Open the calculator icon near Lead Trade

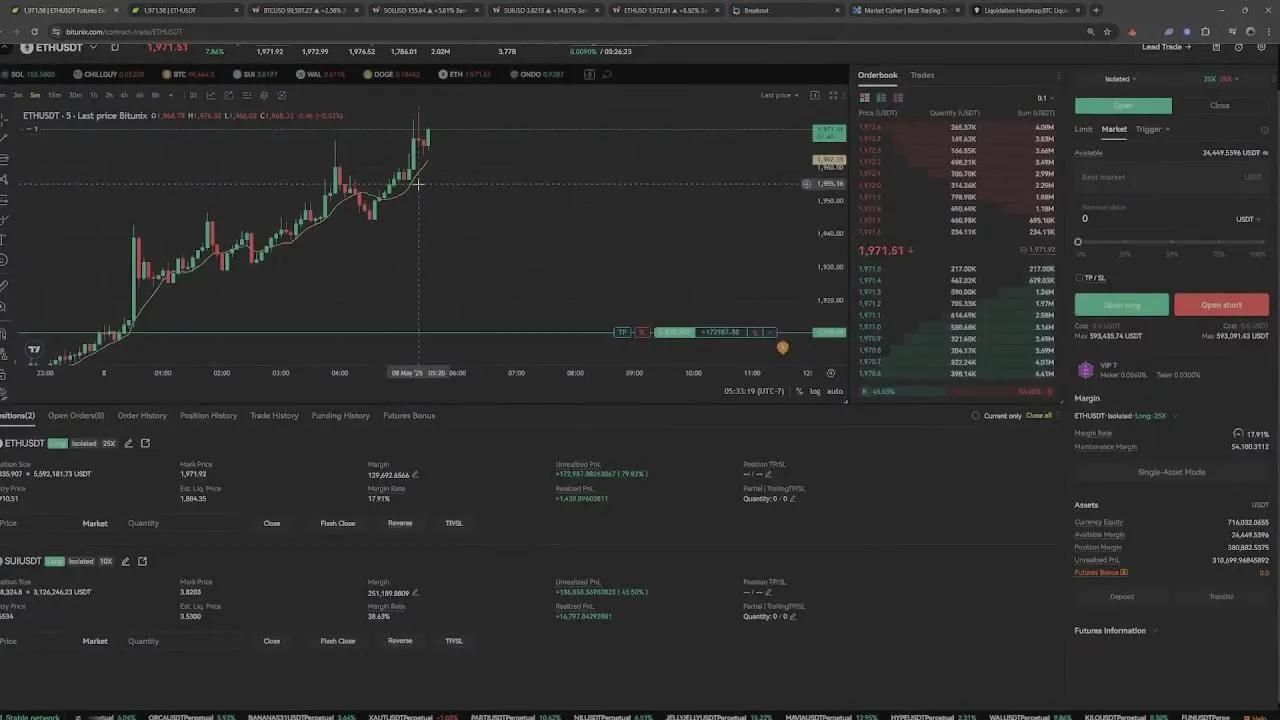(x=1216, y=47)
